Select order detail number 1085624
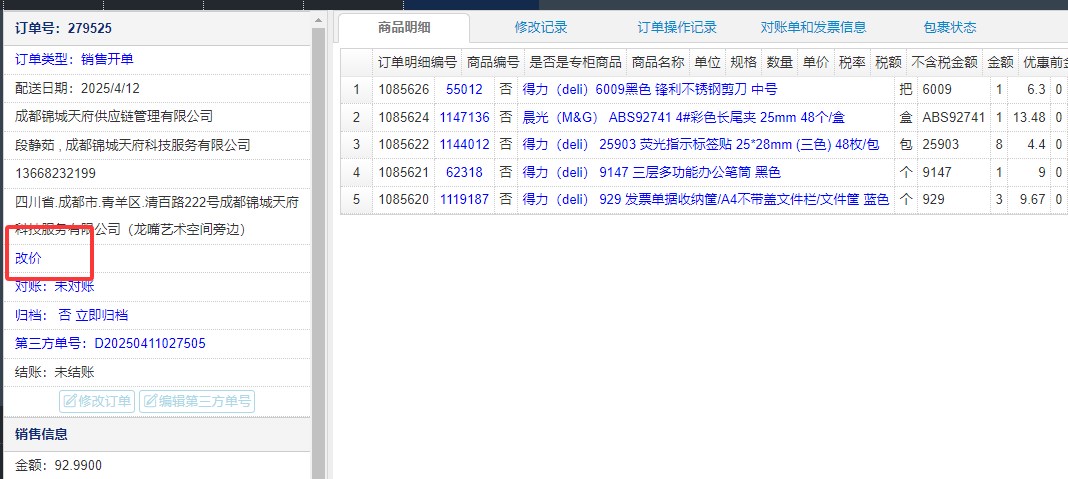Image resolution: width=1068 pixels, height=479 pixels. (x=404, y=117)
